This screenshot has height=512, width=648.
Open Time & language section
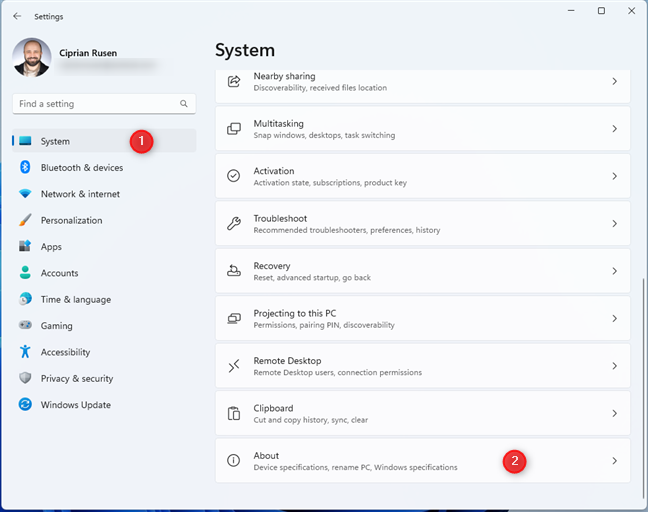[x=104, y=299]
